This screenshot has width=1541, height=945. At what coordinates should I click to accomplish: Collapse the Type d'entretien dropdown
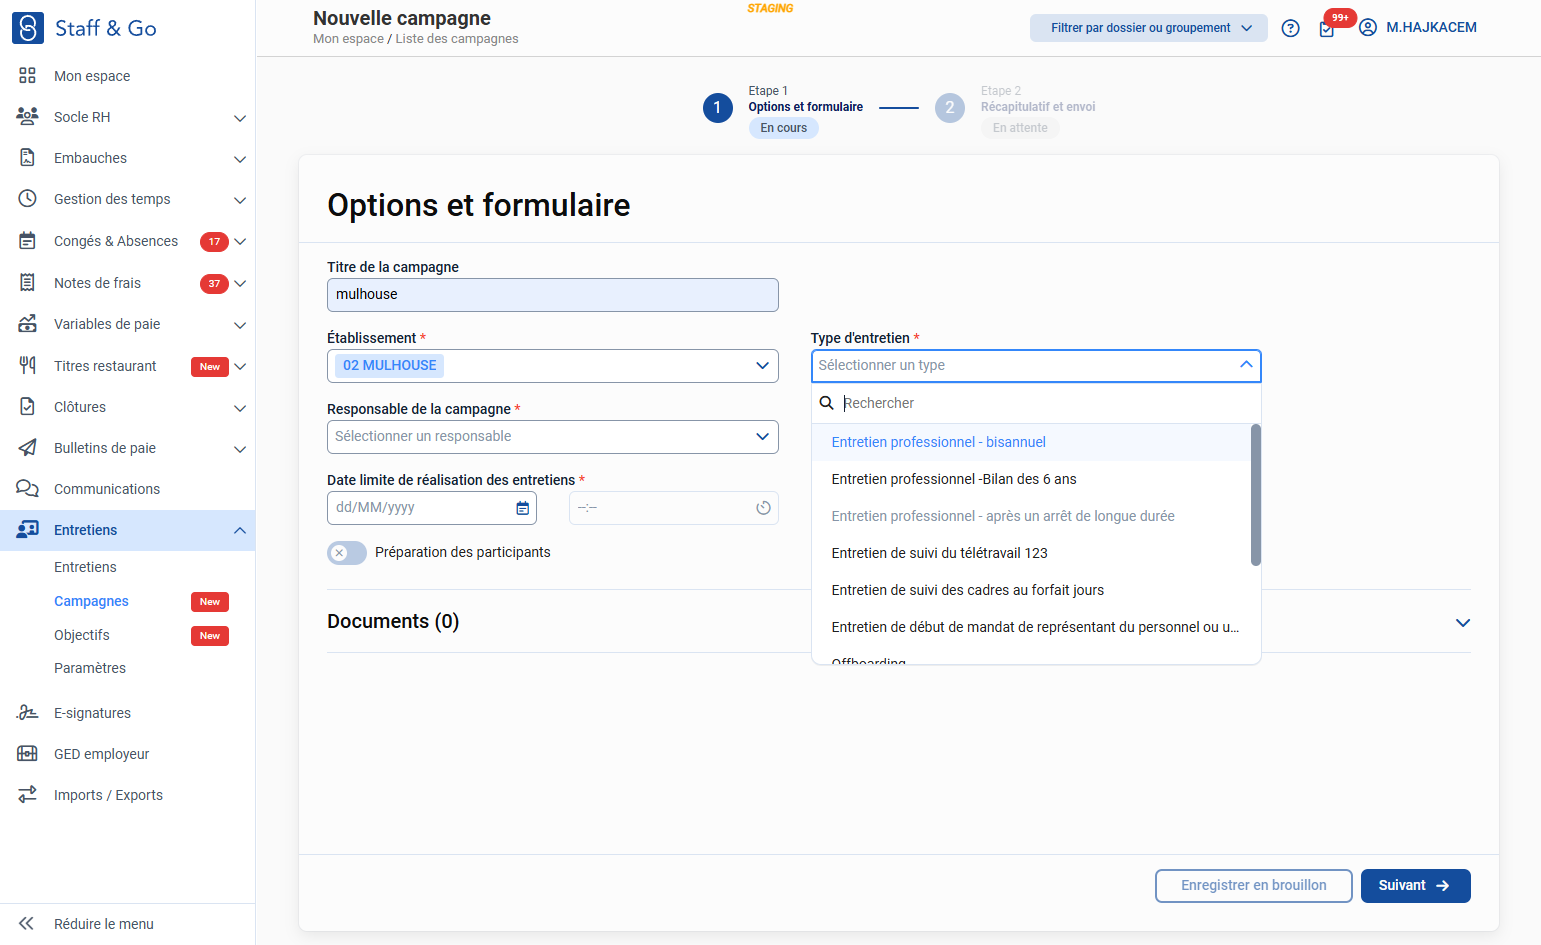[x=1246, y=365]
